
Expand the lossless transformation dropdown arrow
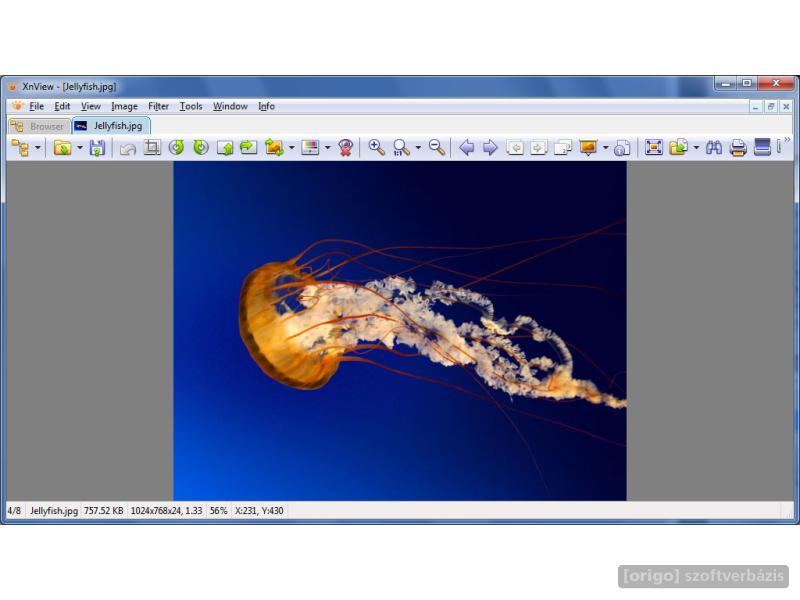292,148
